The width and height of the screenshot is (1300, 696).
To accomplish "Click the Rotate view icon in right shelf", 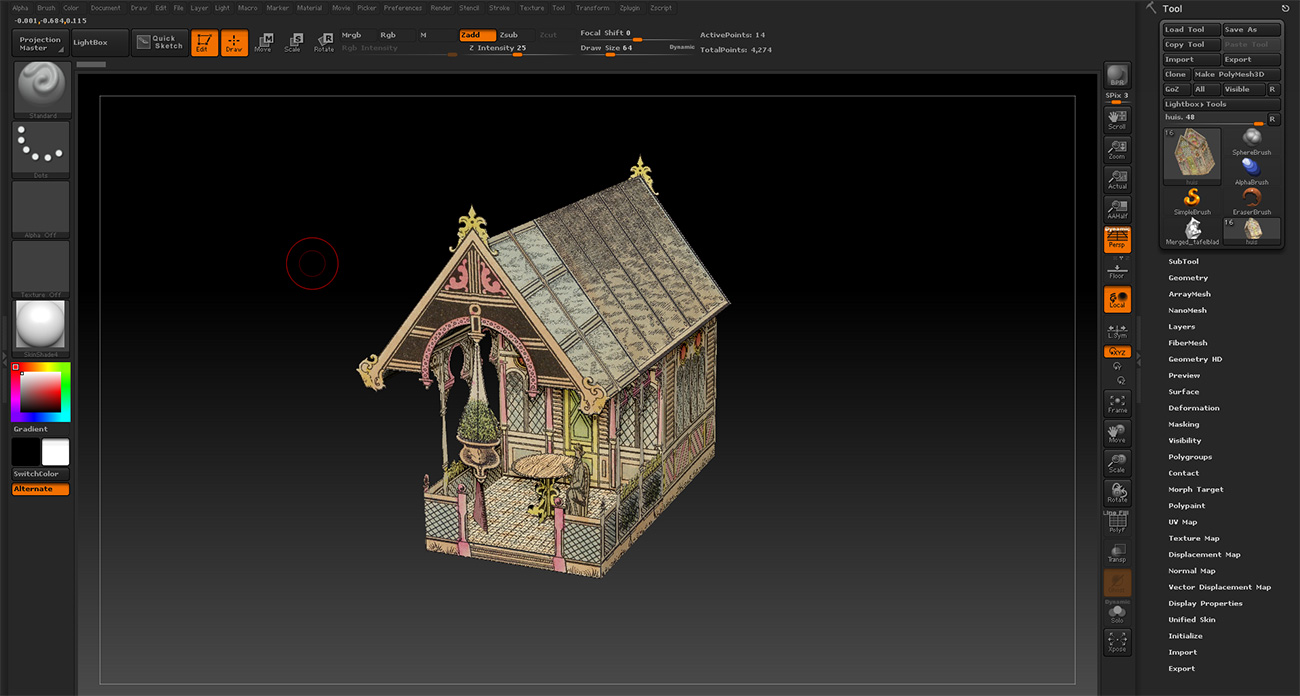I will click(1117, 493).
